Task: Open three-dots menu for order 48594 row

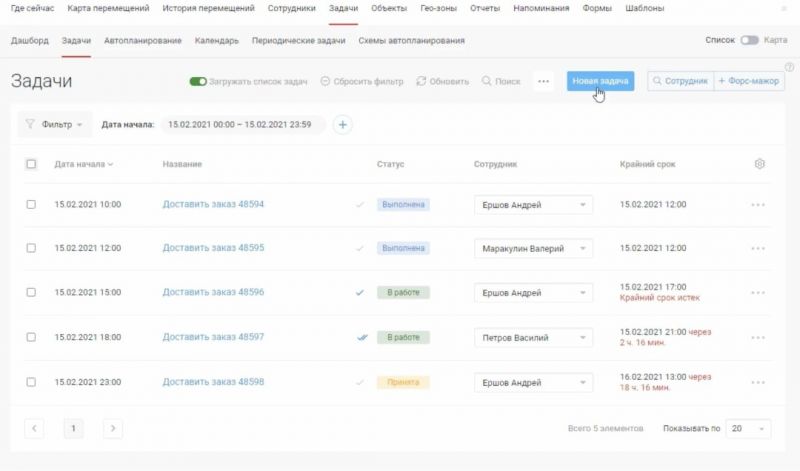Action: click(x=757, y=205)
